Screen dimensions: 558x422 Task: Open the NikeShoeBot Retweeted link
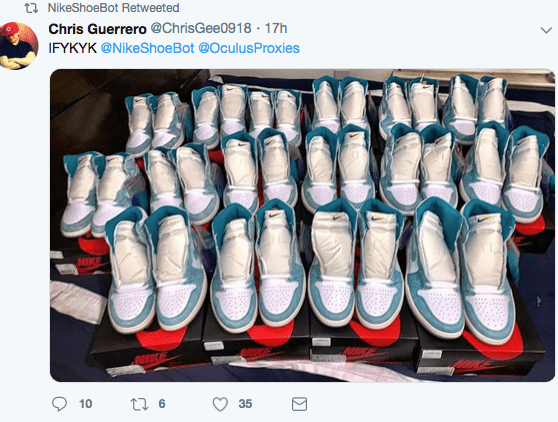[x=113, y=8]
